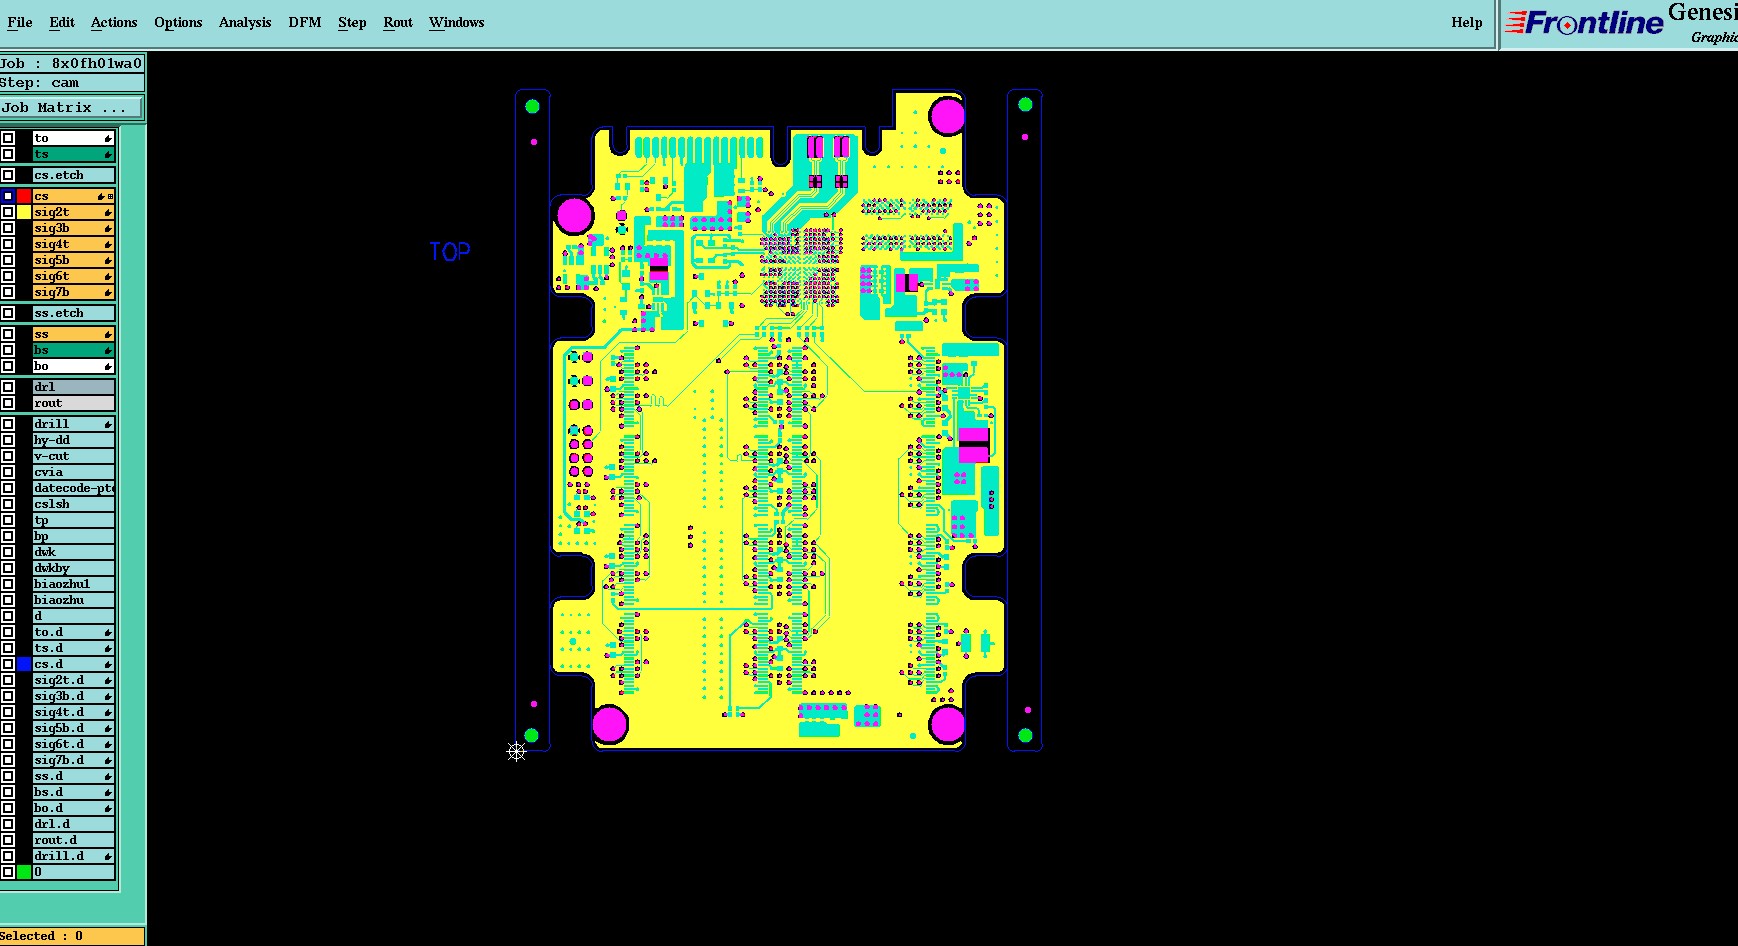Enable the v-cut layer checkbox
The height and width of the screenshot is (946, 1738).
point(8,456)
